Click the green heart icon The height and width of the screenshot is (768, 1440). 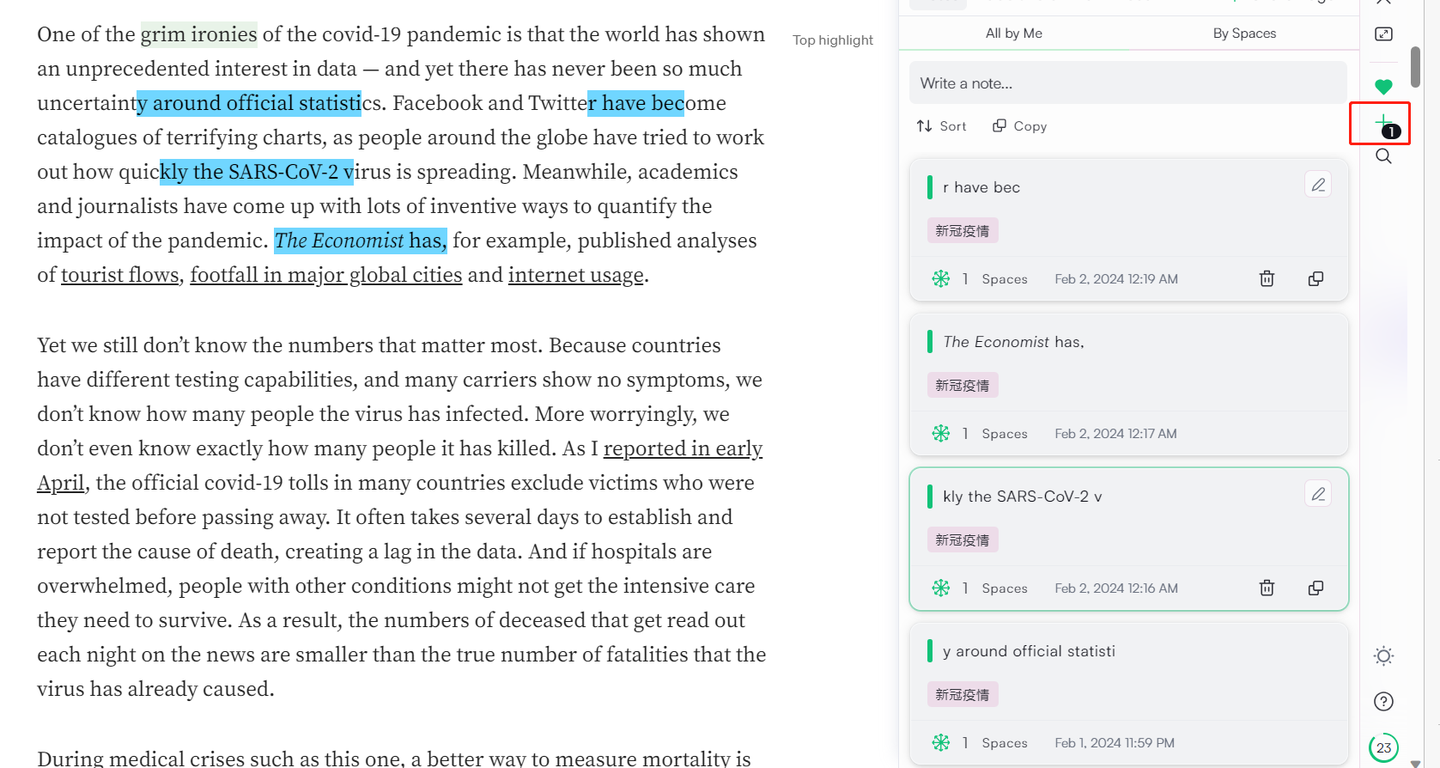1383,87
